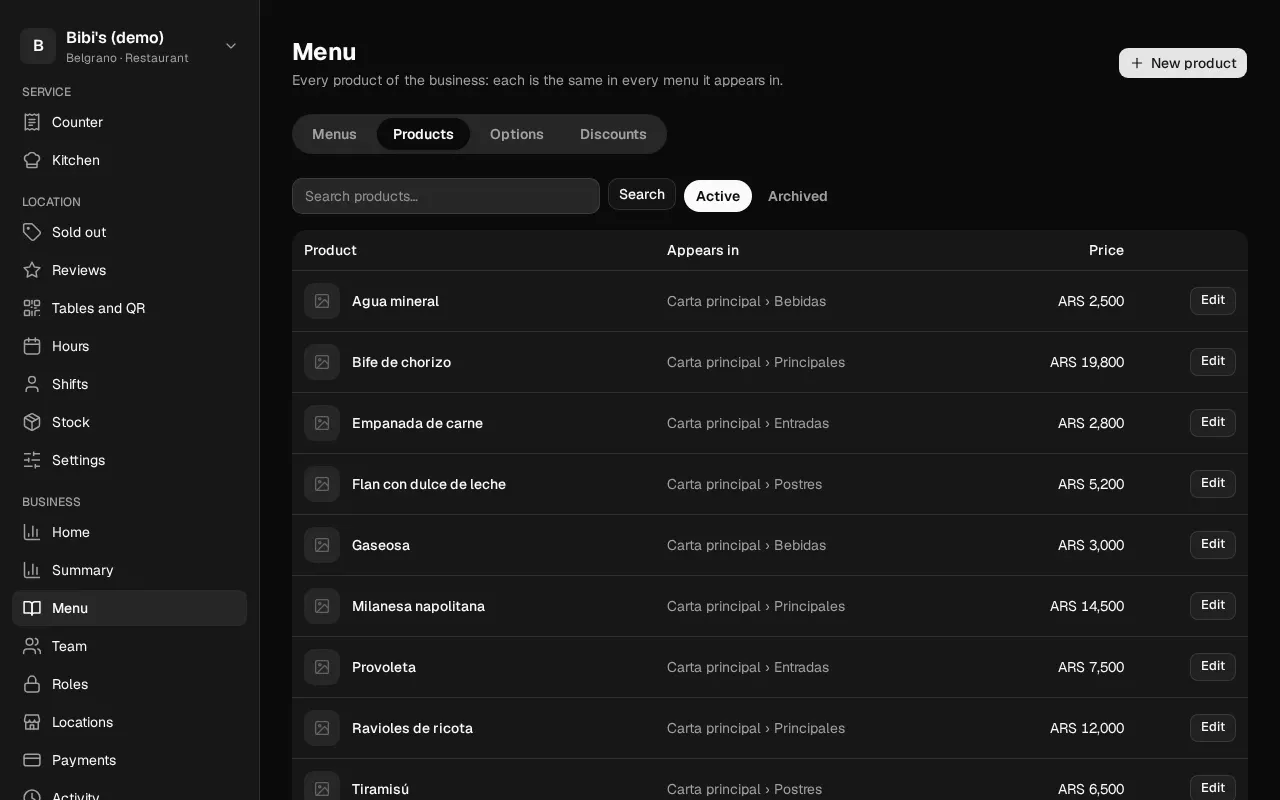Open the Tables and QR code icon
The height and width of the screenshot is (800, 1280).
point(32,308)
